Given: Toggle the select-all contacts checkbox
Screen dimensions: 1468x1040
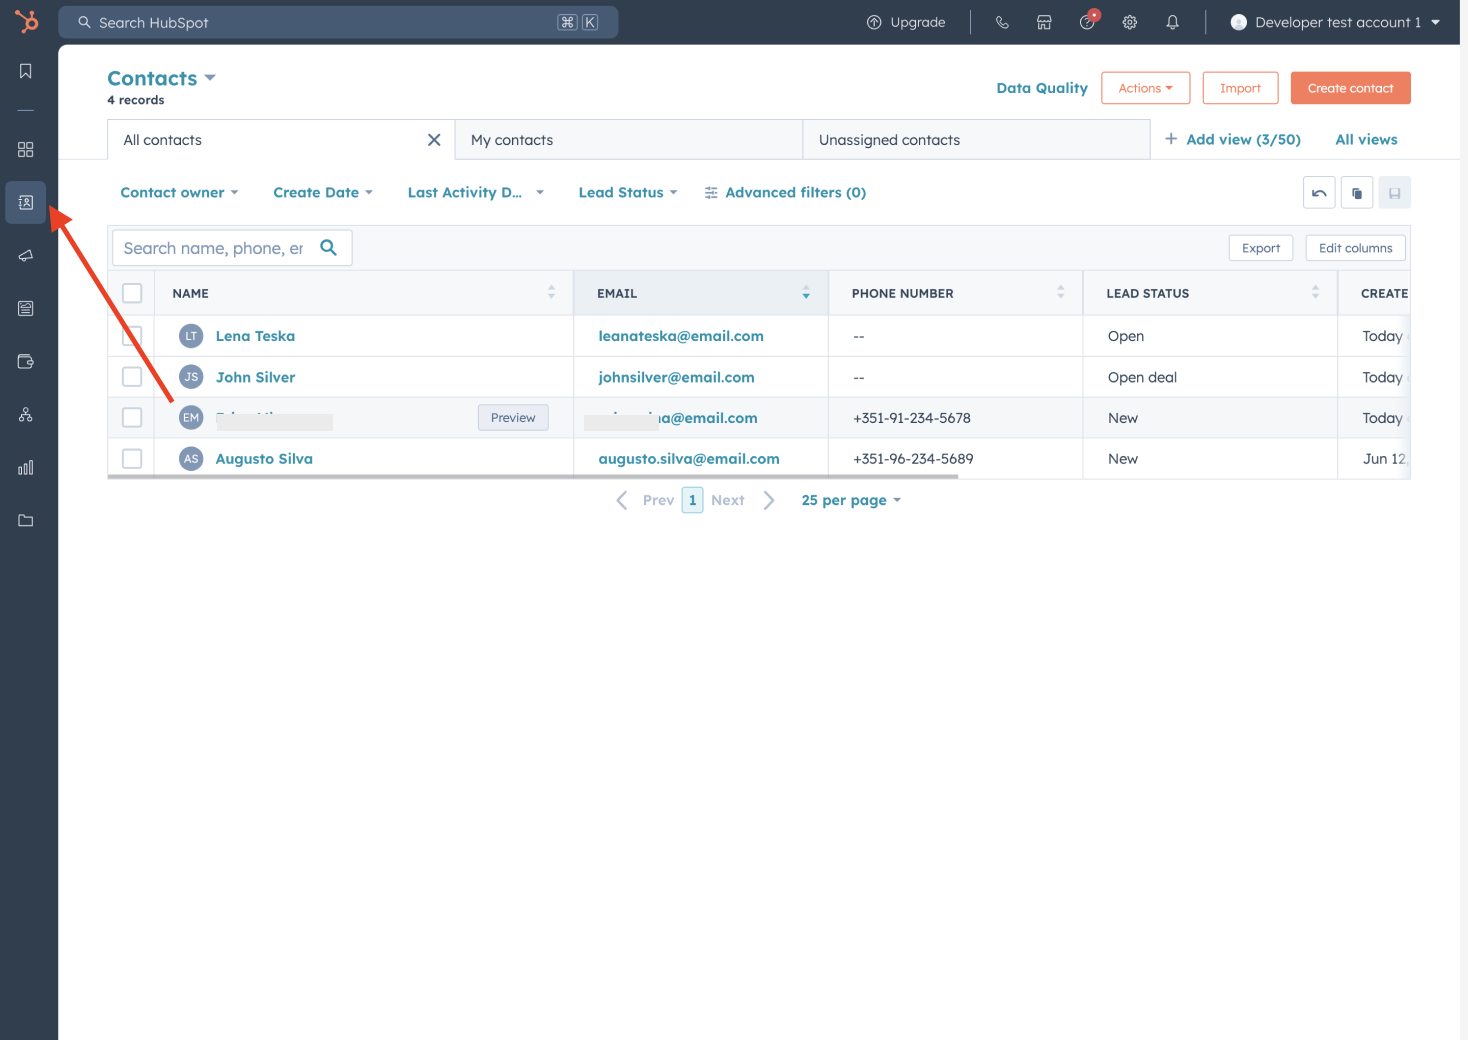Looking at the screenshot, I should pyautogui.click(x=132, y=293).
